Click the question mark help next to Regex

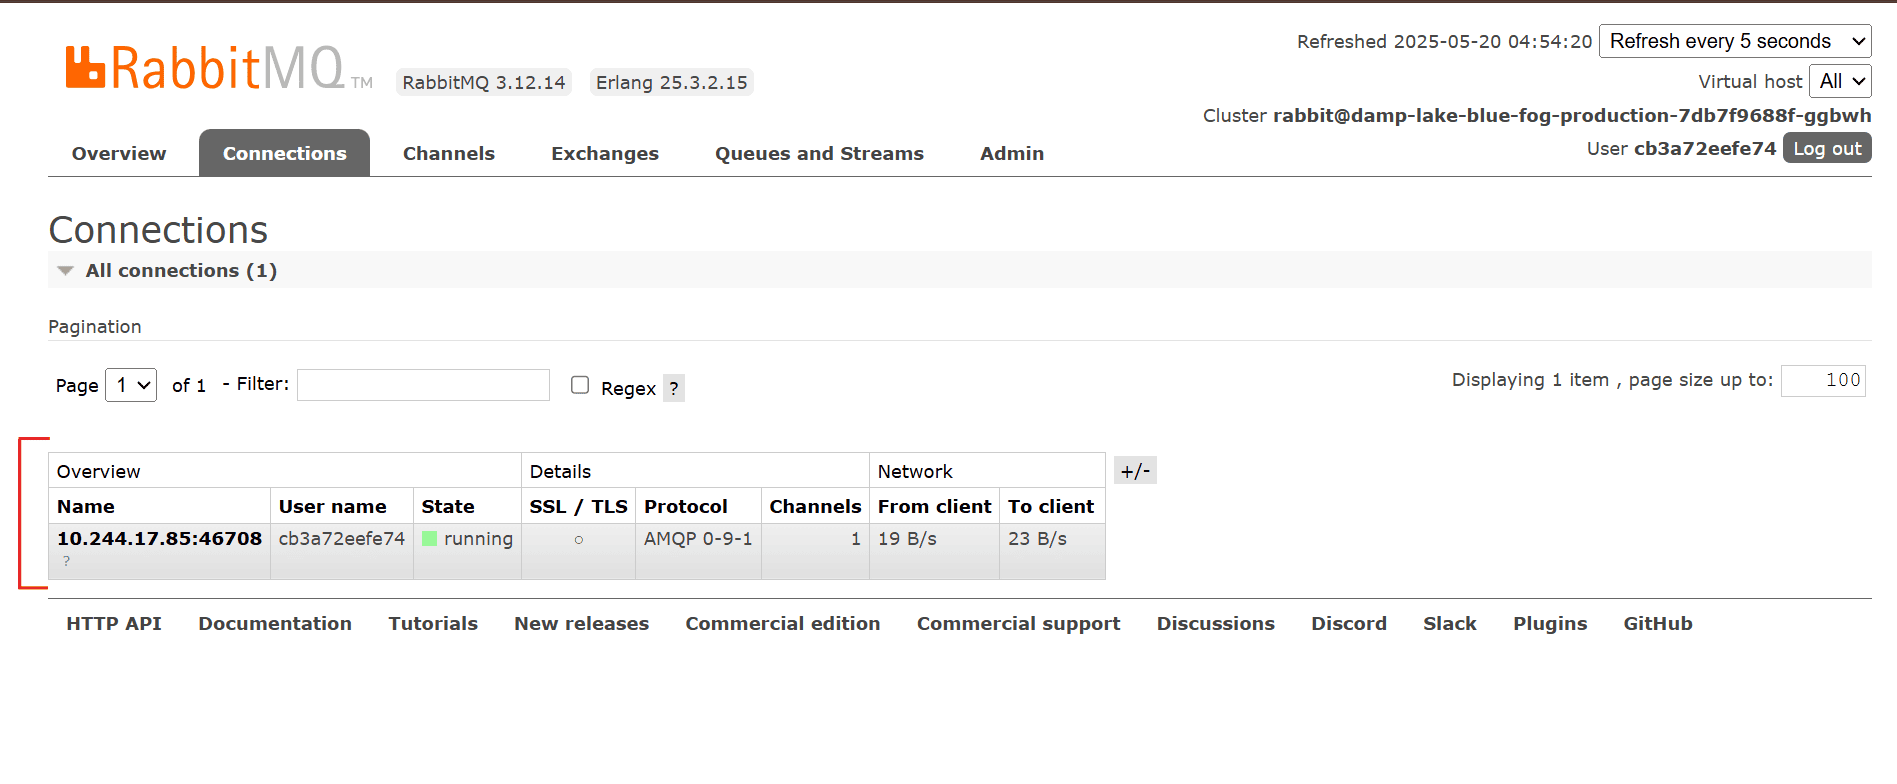[674, 388]
